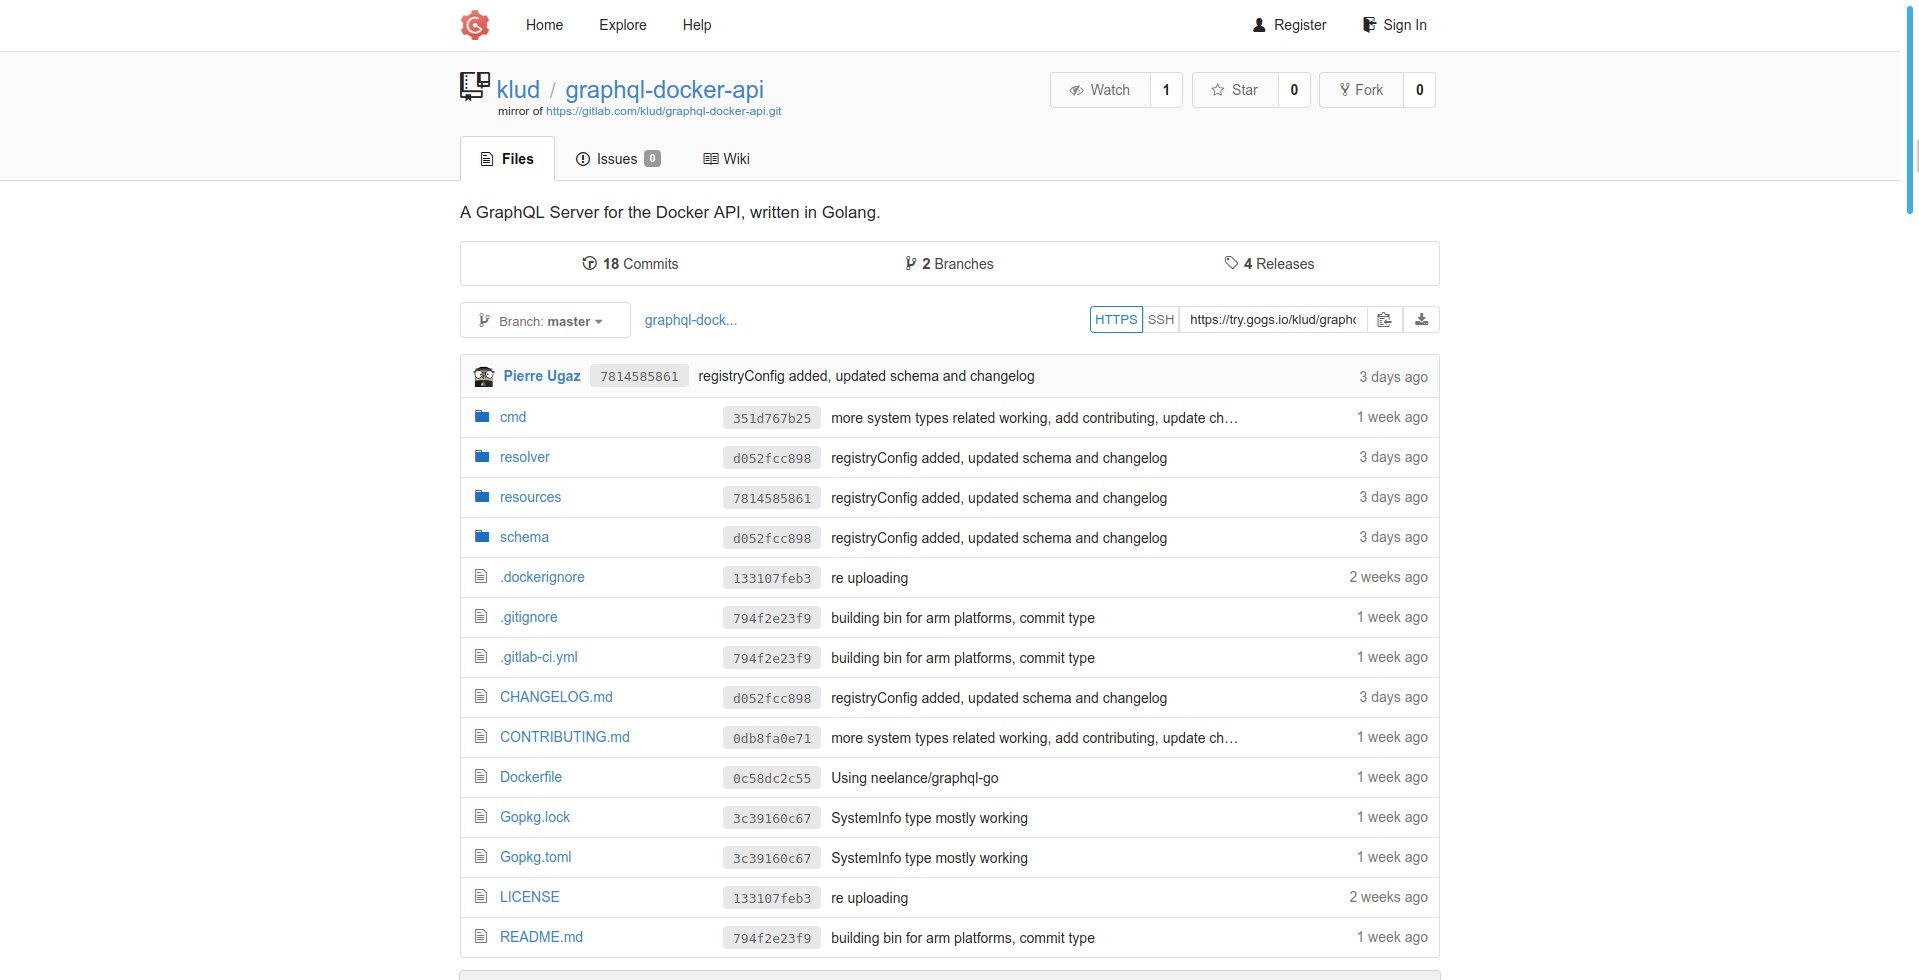Open the Branch: master dropdown
1919x980 pixels.
click(x=545, y=321)
